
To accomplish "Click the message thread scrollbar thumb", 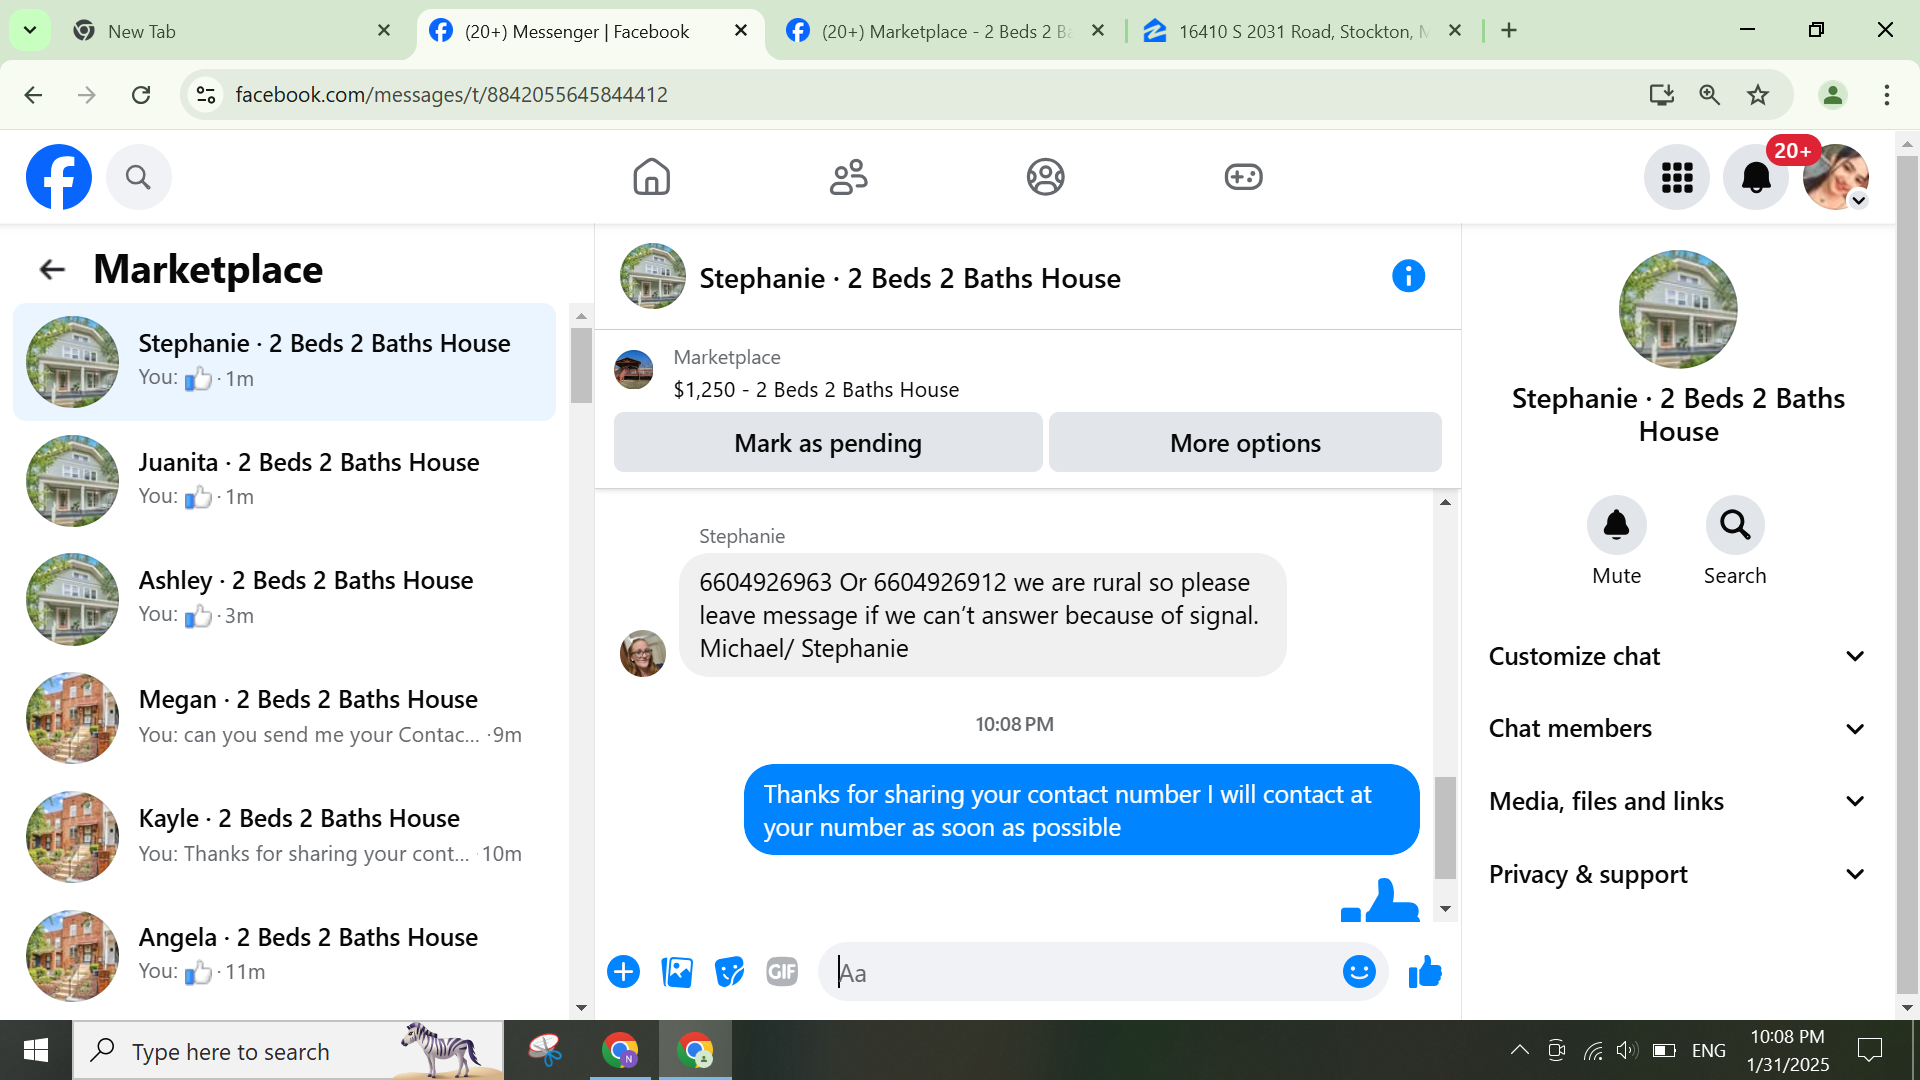I will [x=1445, y=828].
